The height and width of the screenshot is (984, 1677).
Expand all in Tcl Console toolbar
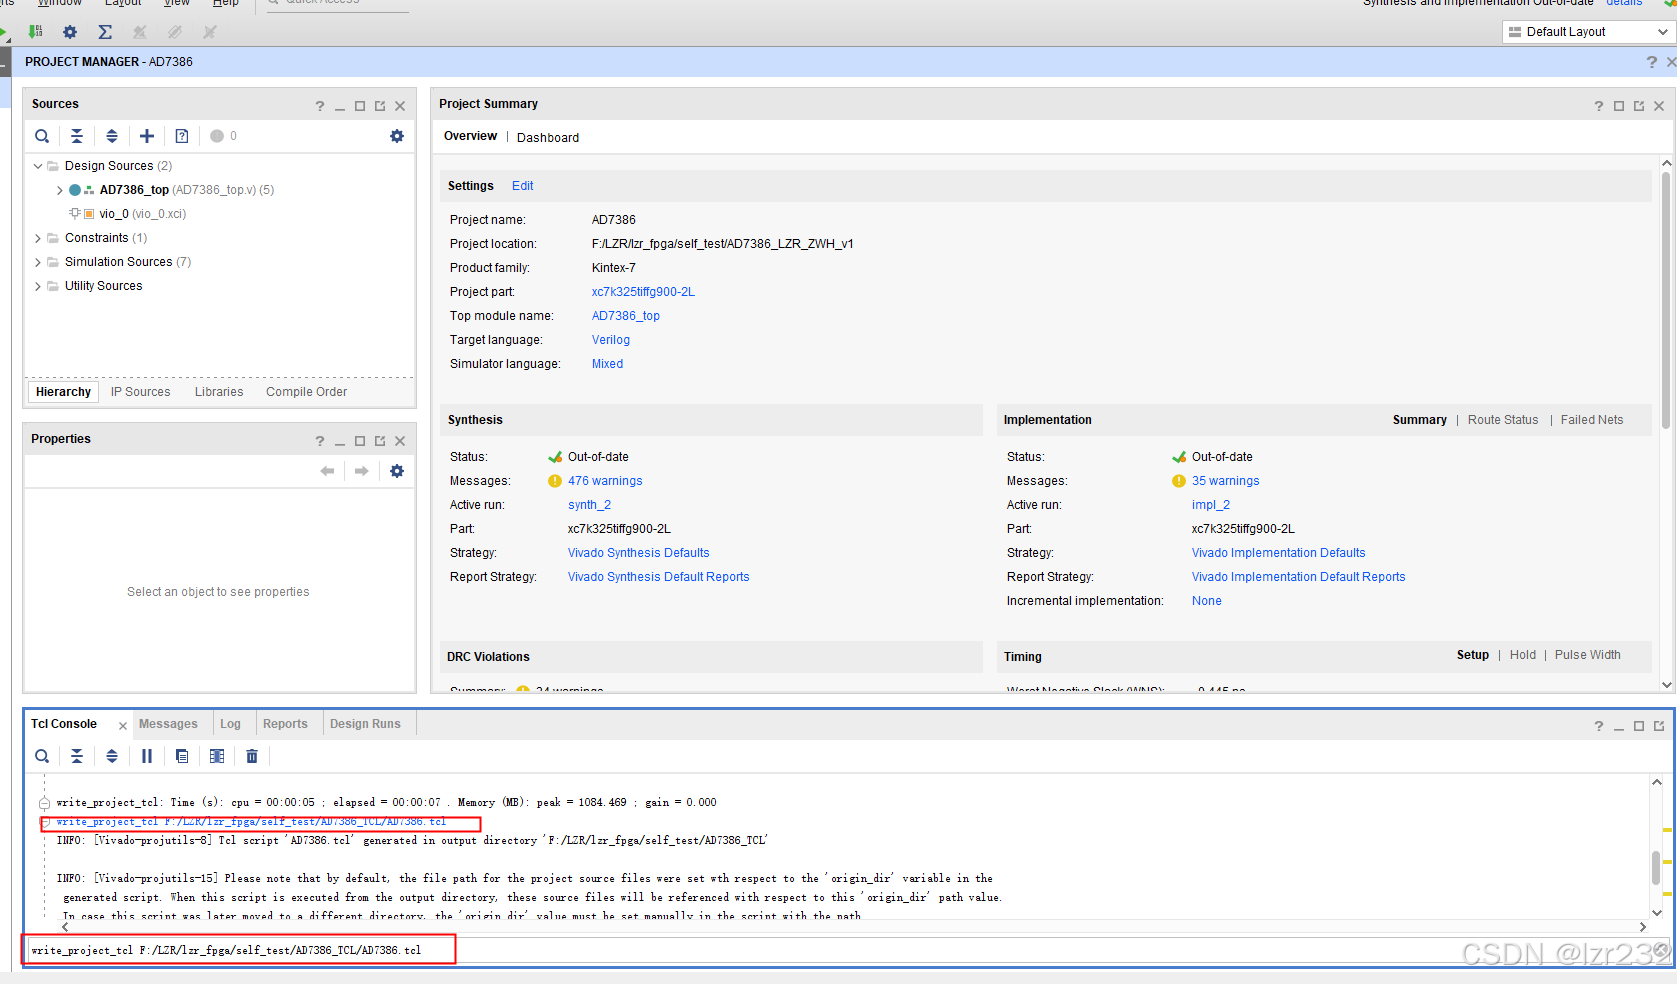tap(112, 756)
